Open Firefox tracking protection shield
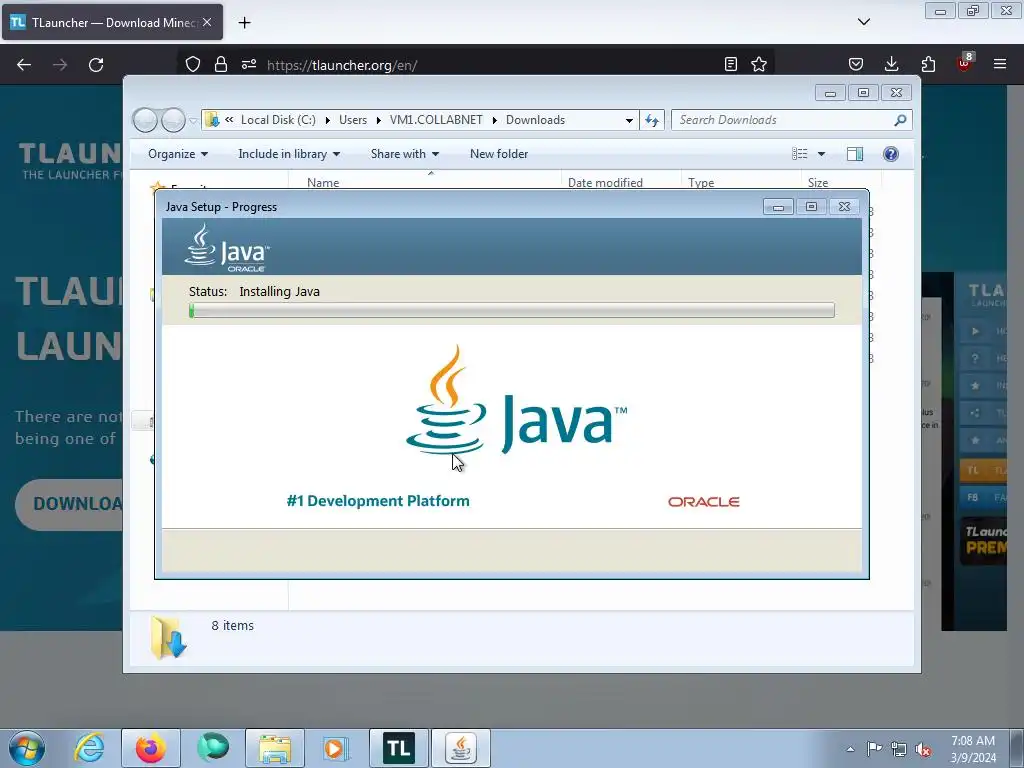This screenshot has width=1024, height=768. (193, 64)
